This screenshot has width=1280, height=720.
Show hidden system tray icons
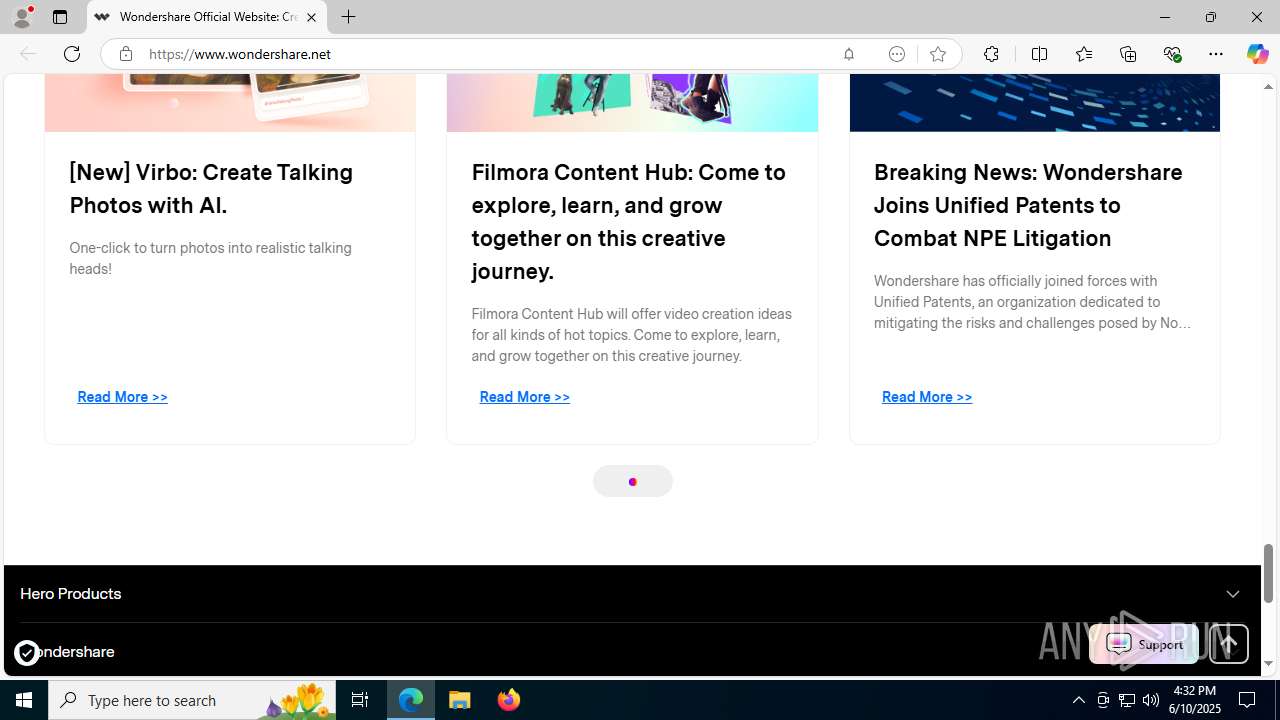(1078, 700)
